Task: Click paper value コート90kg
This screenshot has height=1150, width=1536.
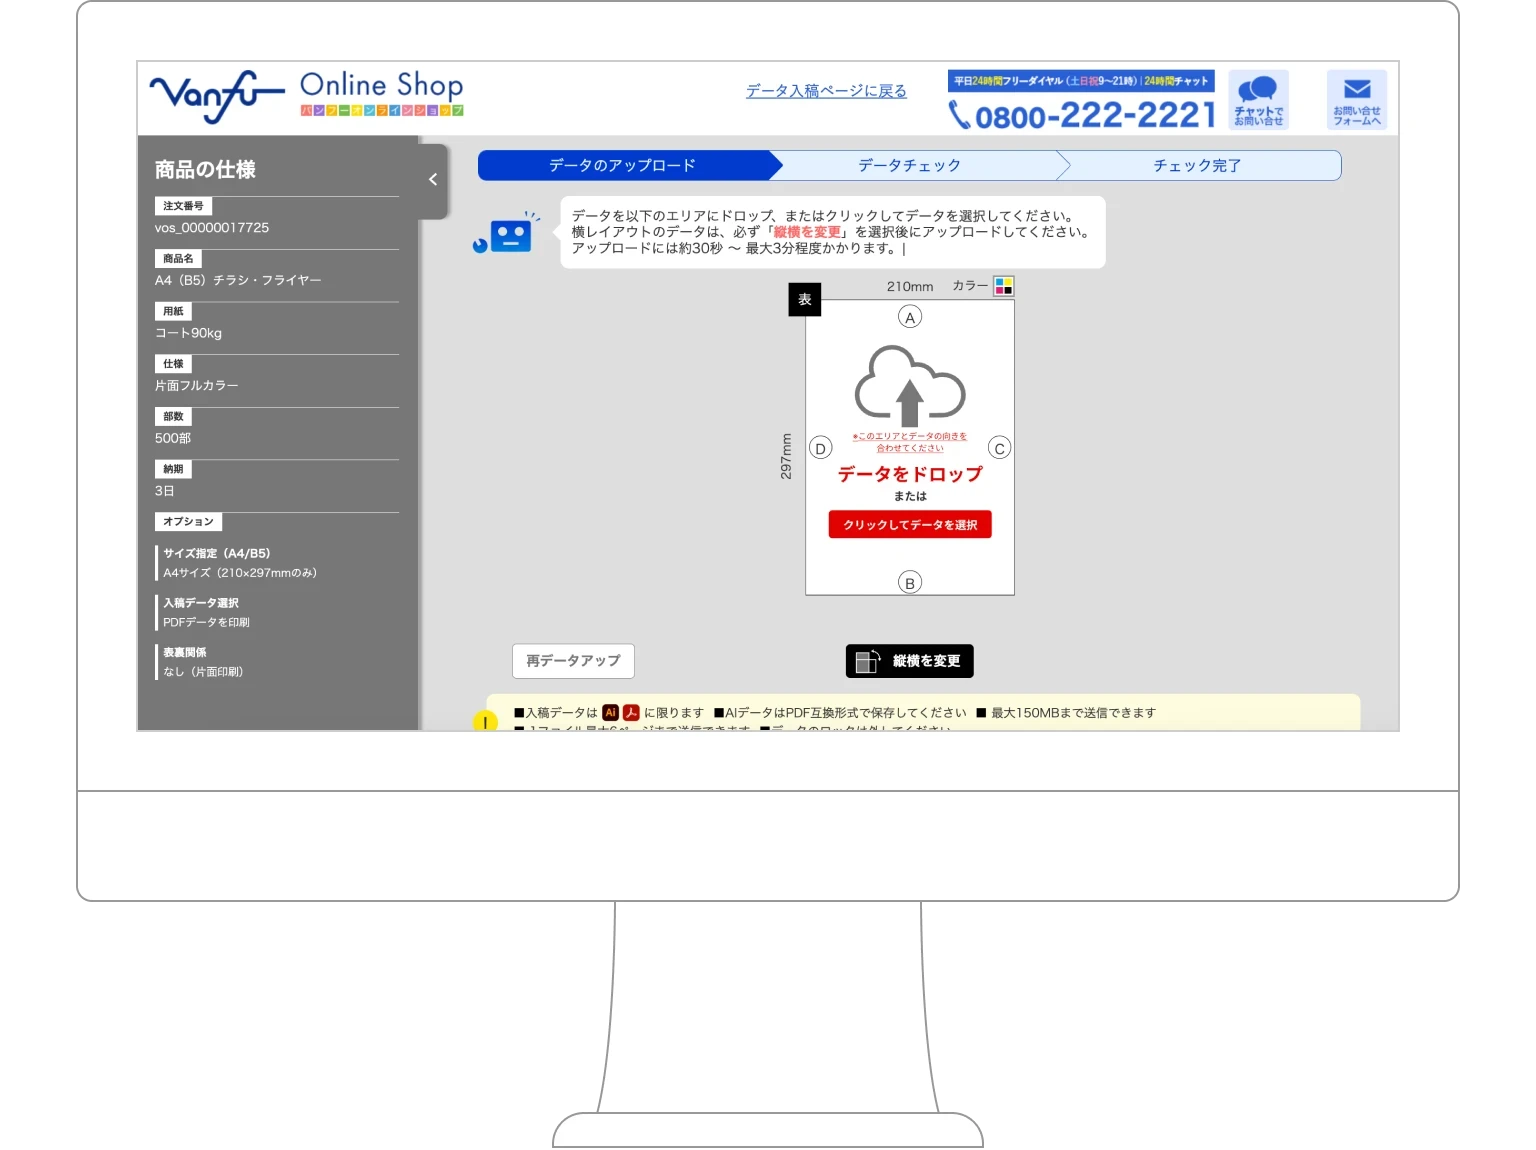Action: [x=188, y=333]
